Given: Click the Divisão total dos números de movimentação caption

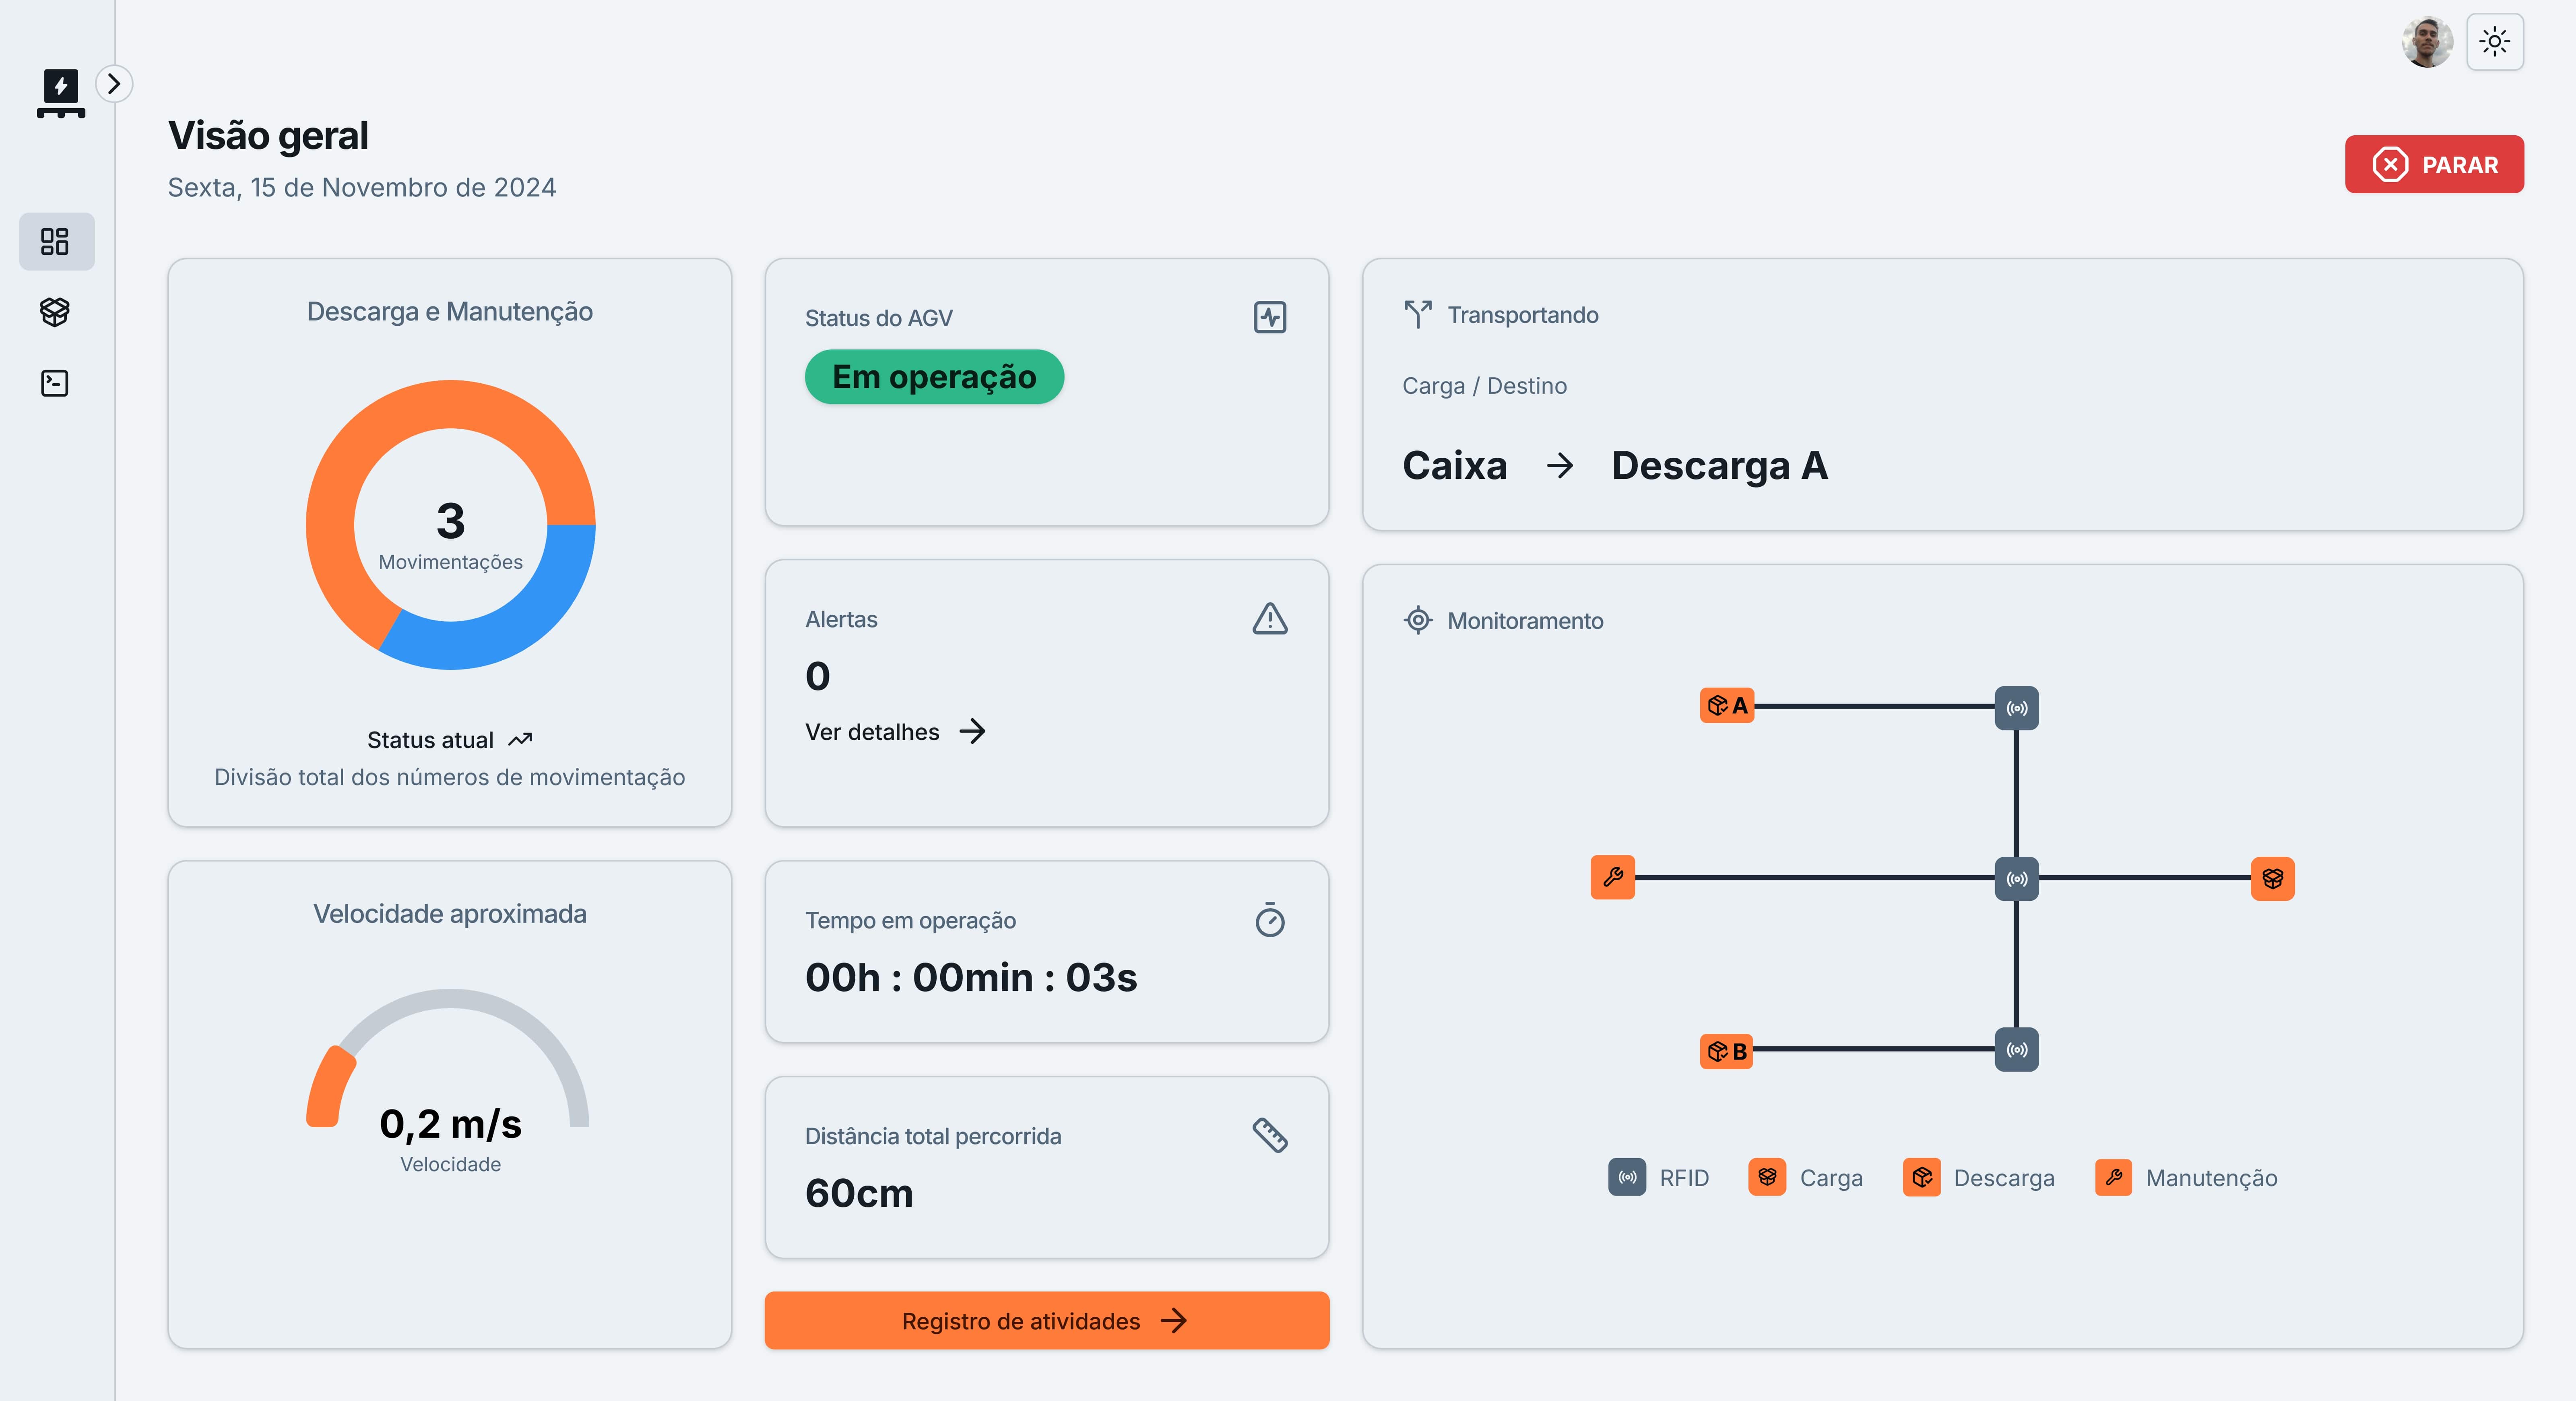Looking at the screenshot, I should (450, 777).
